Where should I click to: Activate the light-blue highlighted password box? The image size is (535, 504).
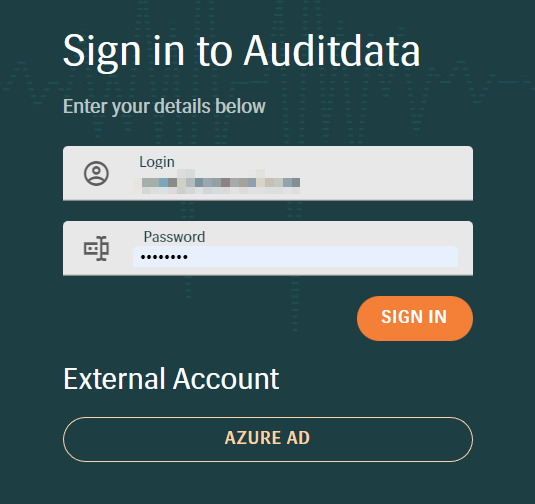(x=295, y=257)
